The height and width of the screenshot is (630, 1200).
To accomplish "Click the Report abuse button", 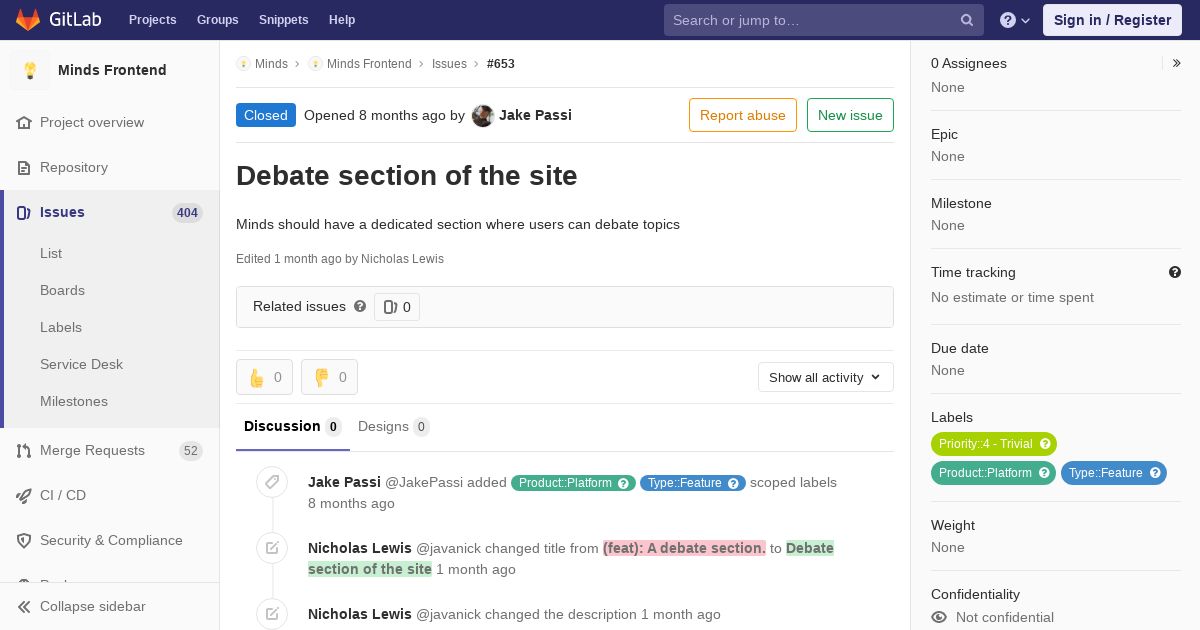I will click(742, 115).
